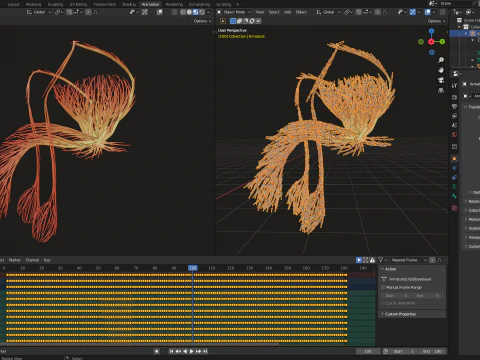Screen dimensions: 480x360
Task: Enable the Manual Frame Range checkbox
Action: pyautogui.click(x=383, y=287)
